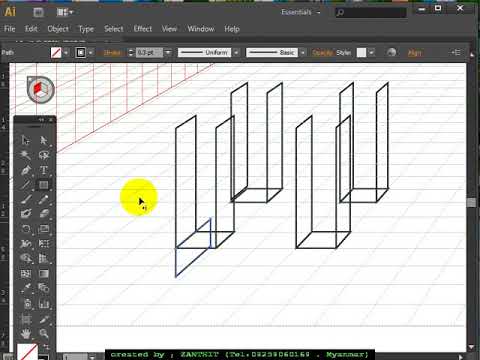Open the View menu
Viewport: 480px width, 360px height.
tap(169, 29)
